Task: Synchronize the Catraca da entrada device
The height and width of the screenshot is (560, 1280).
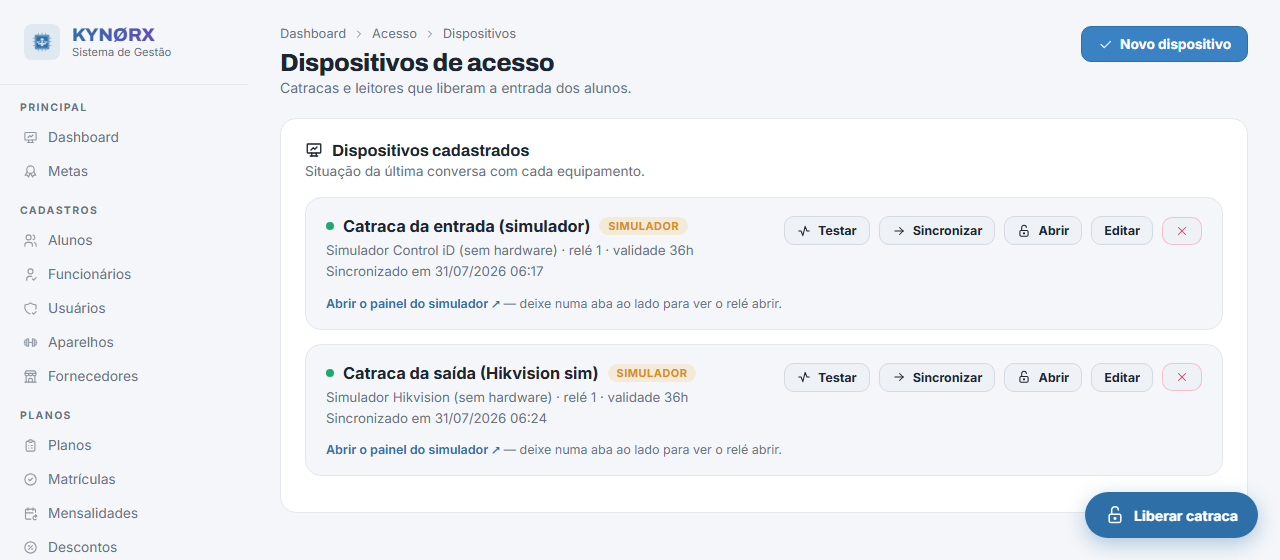Action: pos(937,230)
